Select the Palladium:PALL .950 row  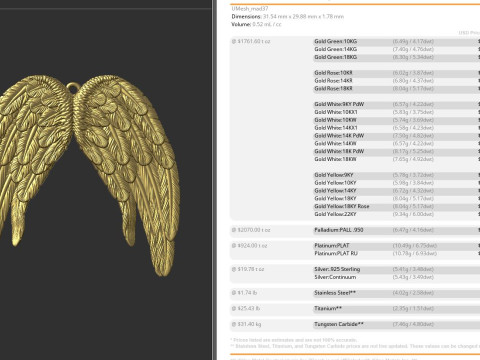pos(397,230)
